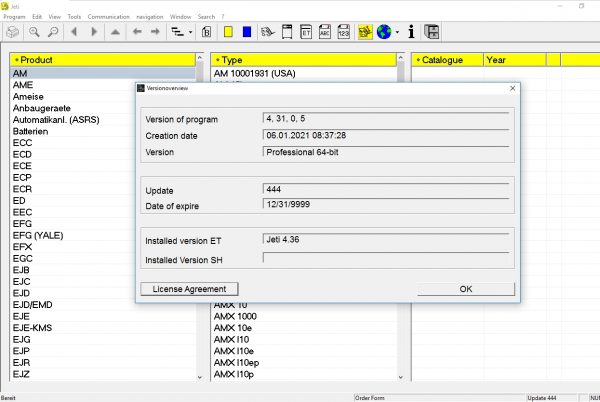Open the Search menu
The height and width of the screenshot is (402, 600).
(206, 17)
